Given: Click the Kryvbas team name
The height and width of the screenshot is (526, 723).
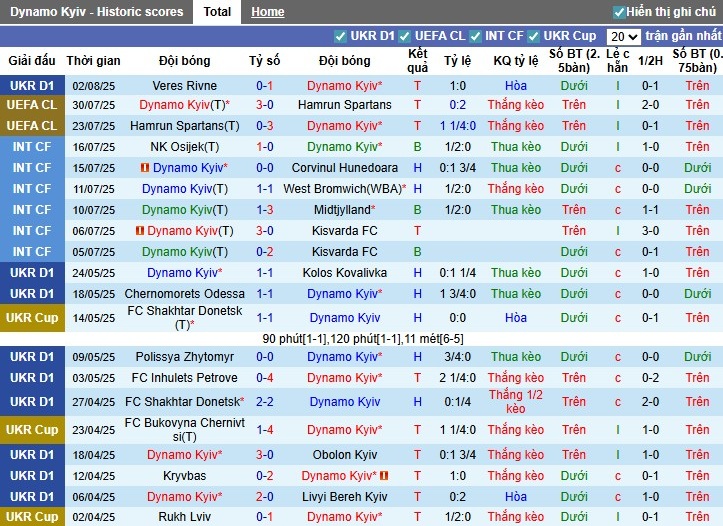Looking at the screenshot, I should click(x=184, y=476).
